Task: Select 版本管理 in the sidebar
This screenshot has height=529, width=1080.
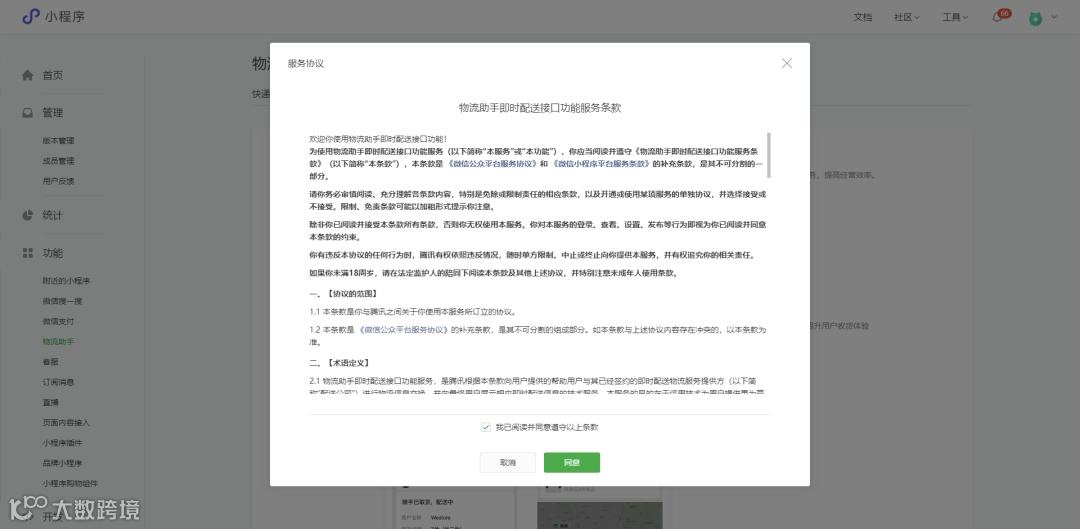Action: tap(58, 141)
